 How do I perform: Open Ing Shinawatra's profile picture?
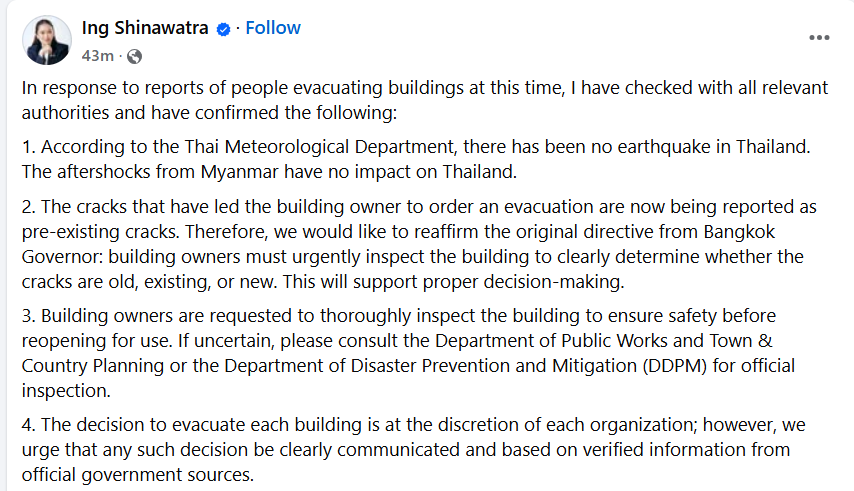coord(47,40)
